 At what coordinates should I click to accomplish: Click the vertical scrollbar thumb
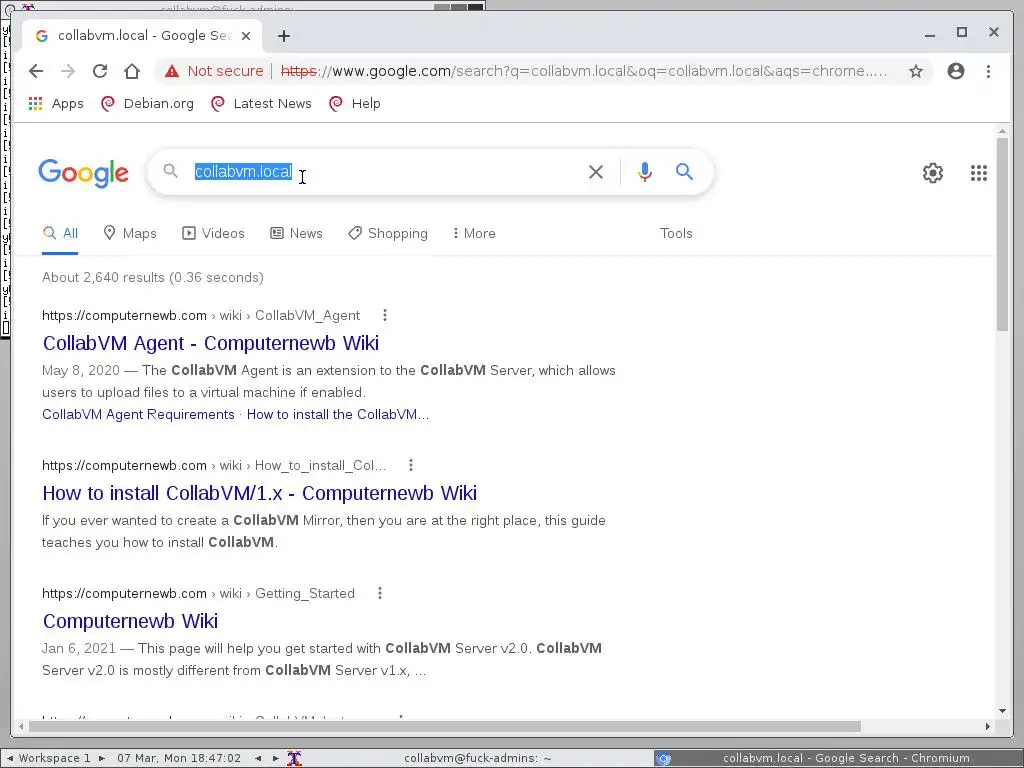1002,234
